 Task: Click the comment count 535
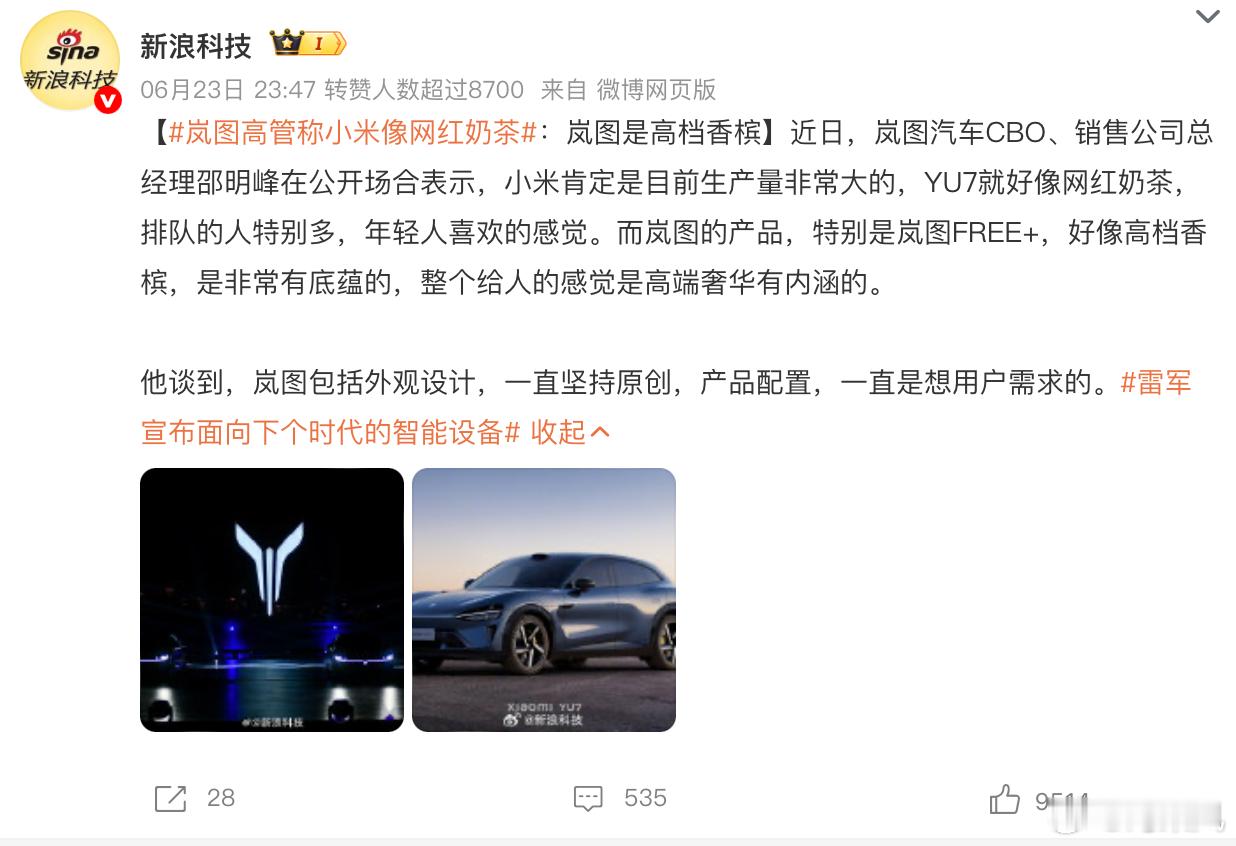[645, 798]
